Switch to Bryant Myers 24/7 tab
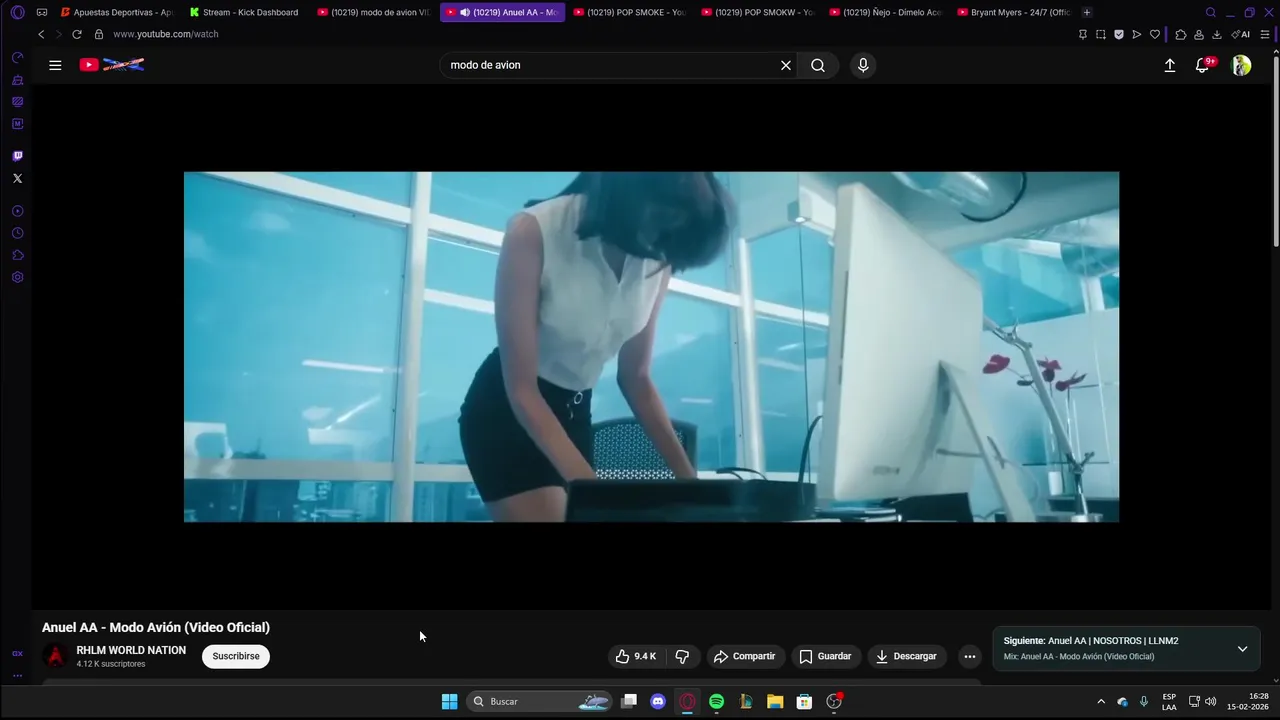Screen dimensions: 1280x720 [1014, 12]
